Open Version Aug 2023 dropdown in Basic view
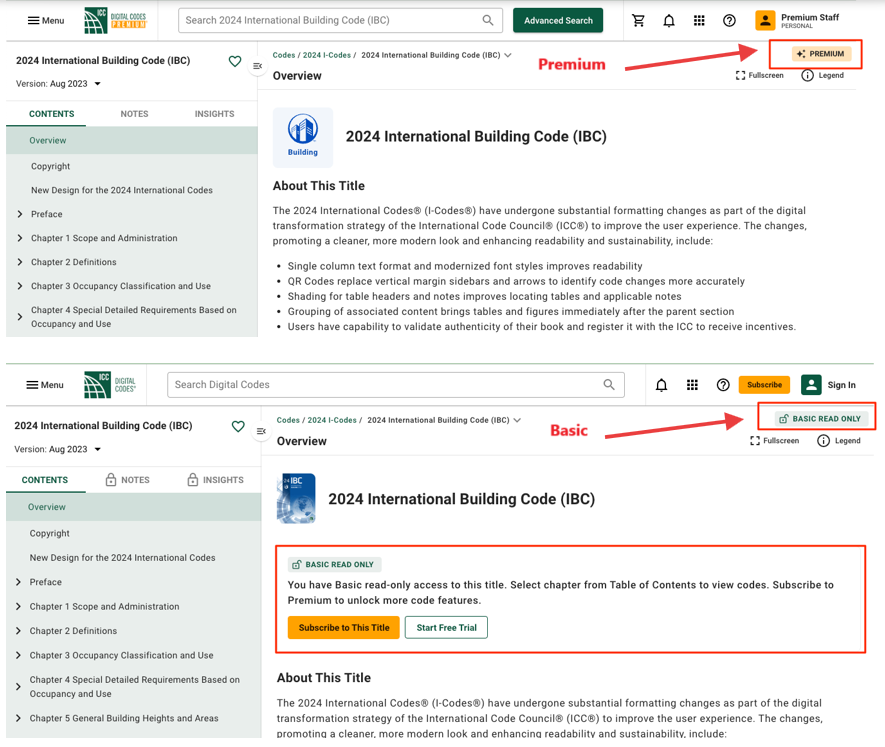The image size is (885, 747). pos(58,449)
